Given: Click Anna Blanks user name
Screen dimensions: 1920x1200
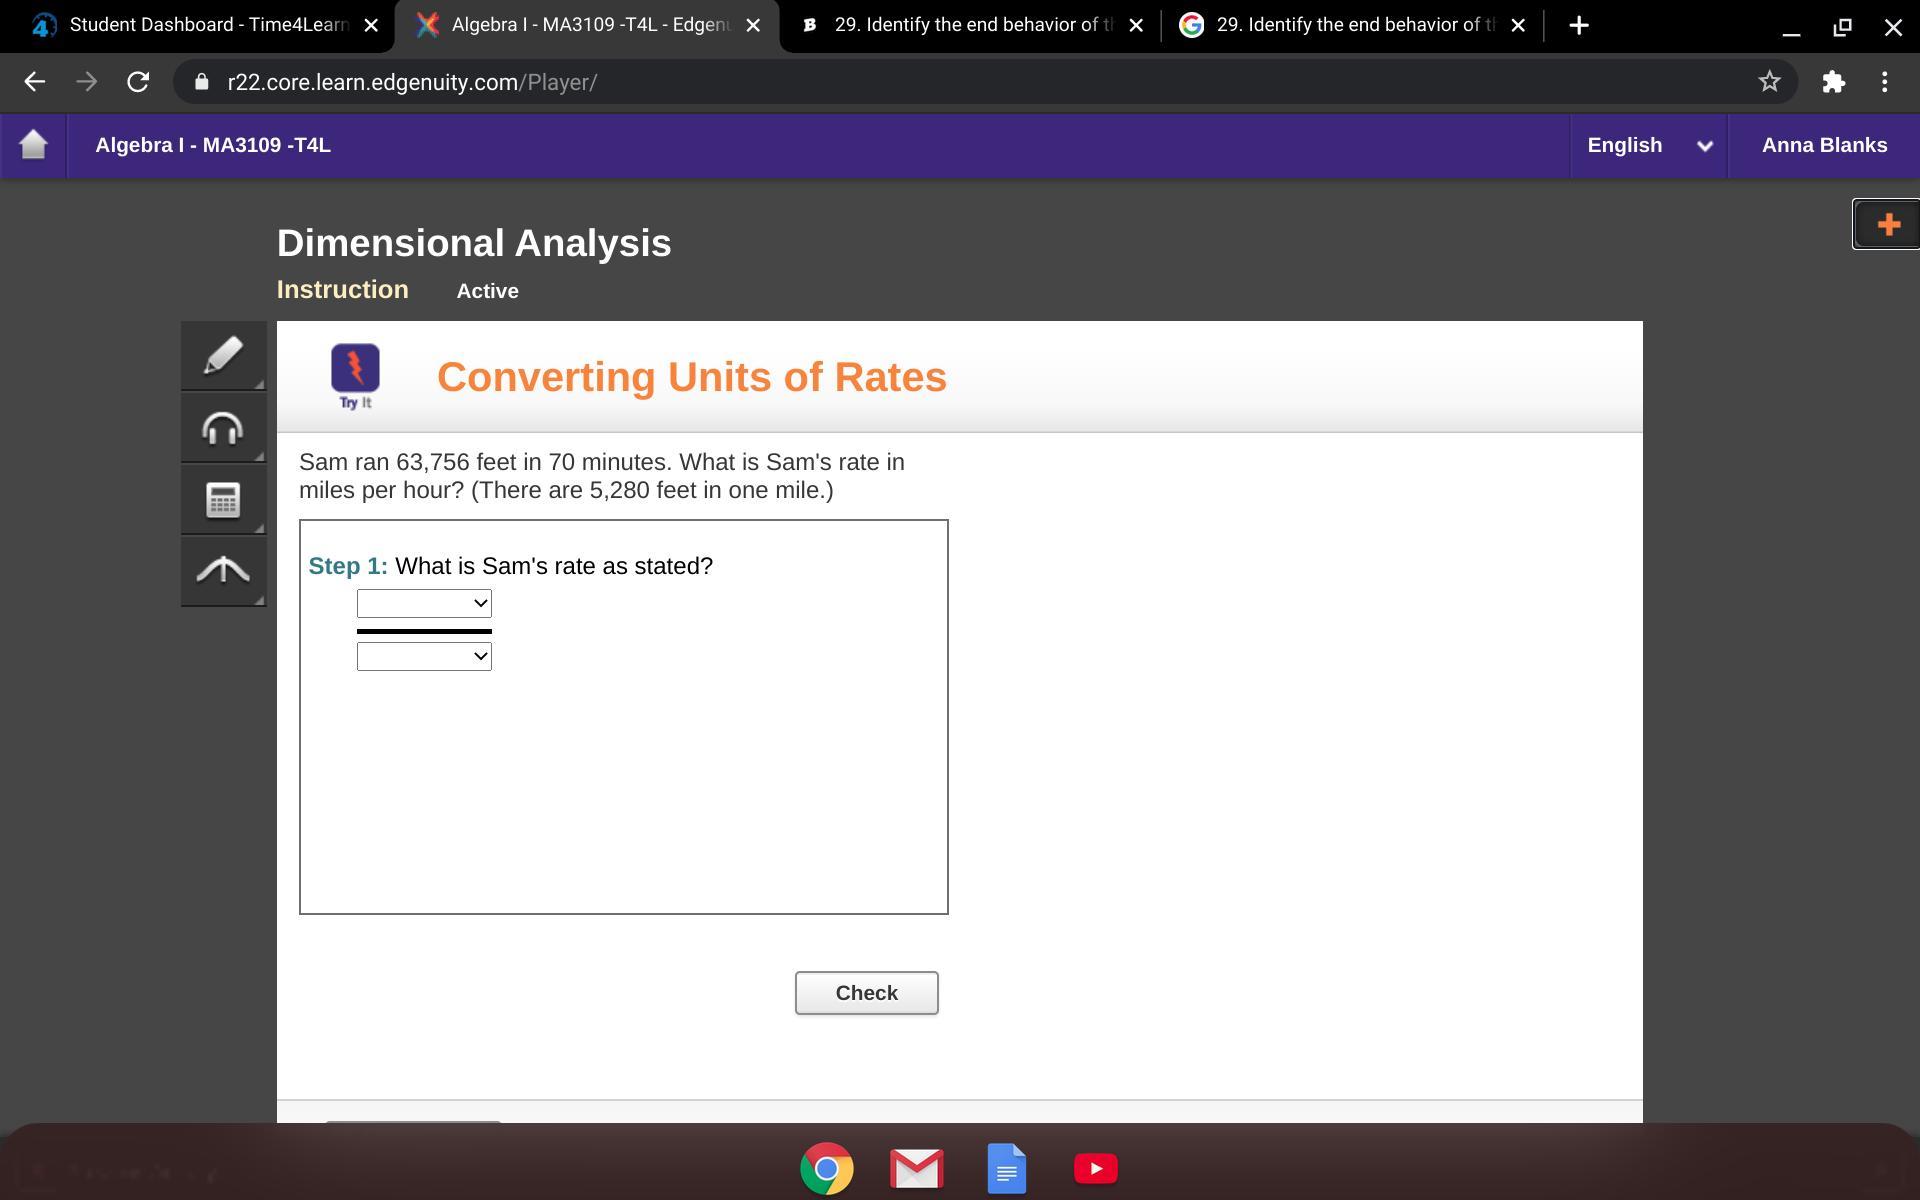Looking at the screenshot, I should [1824, 145].
